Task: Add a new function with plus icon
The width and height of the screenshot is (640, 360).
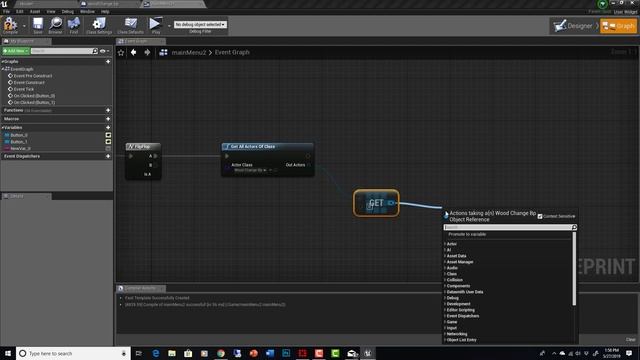Action: pyautogui.click(x=108, y=110)
